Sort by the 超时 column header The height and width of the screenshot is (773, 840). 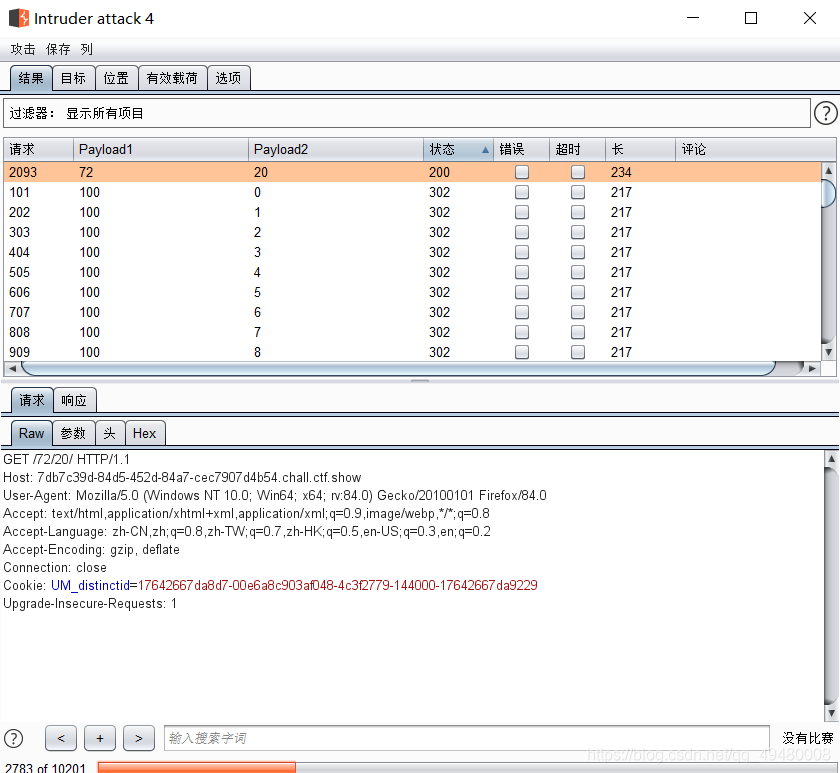pyautogui.click(x=578, y=149)
